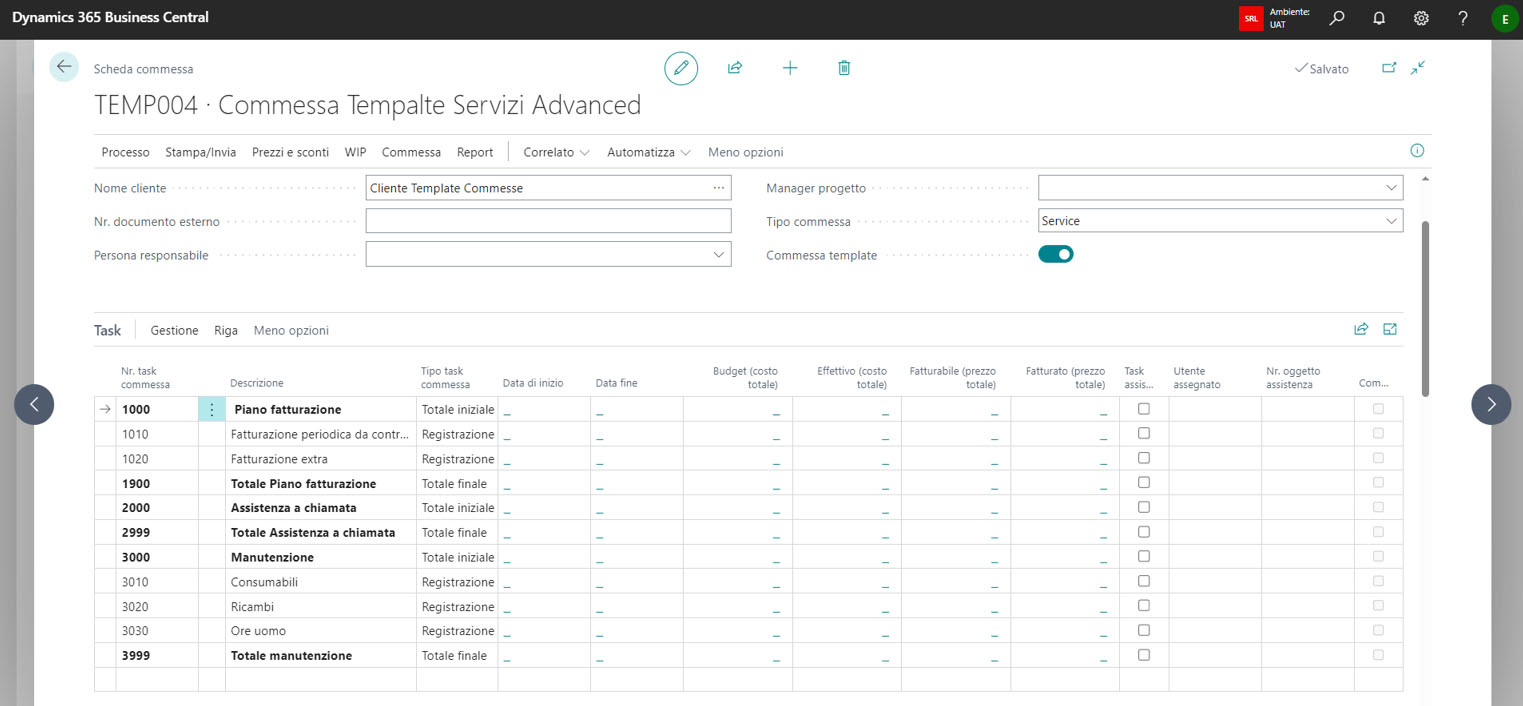Open the Processo menu
1523x706 pixels.
125,152
